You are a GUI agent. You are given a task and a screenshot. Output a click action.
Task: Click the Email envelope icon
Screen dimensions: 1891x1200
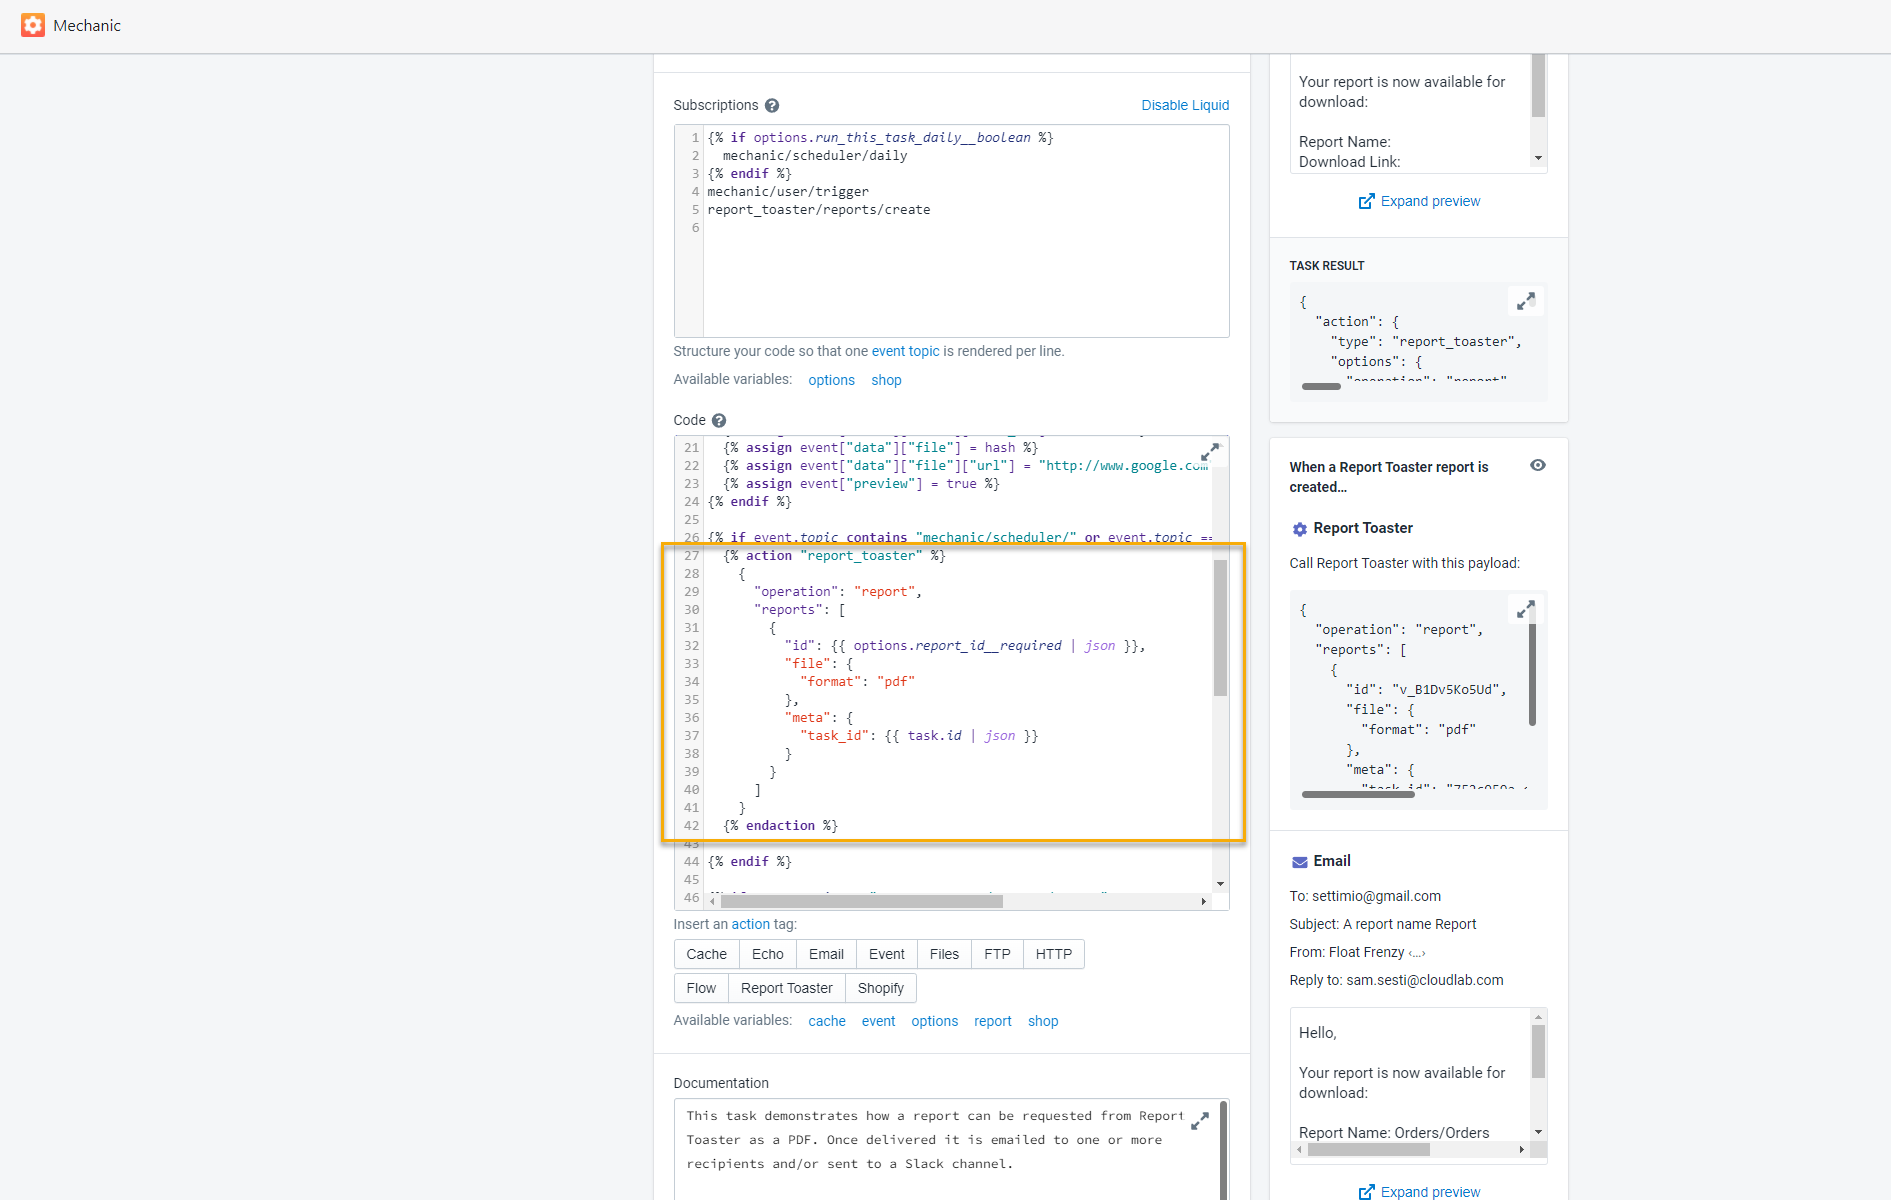tap(1299, 862)
